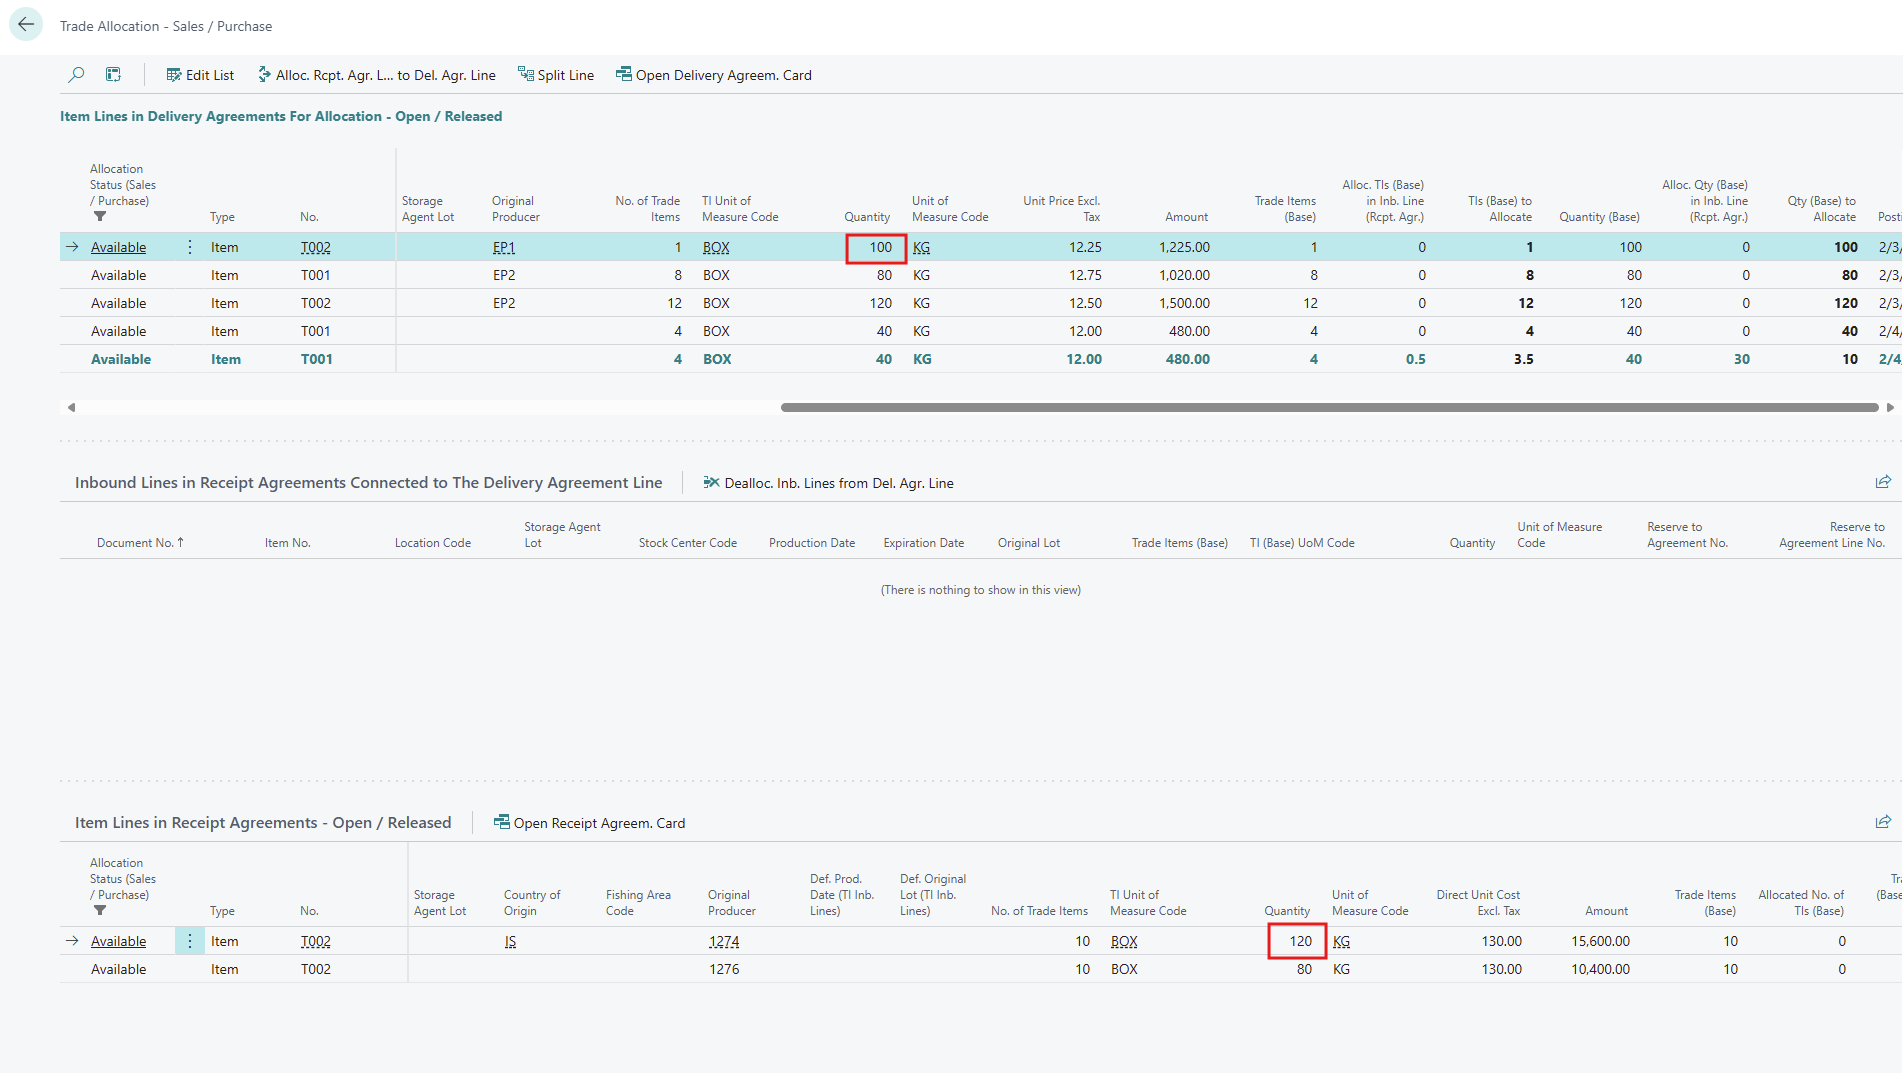Click the analysis view icon beside search
This screenshot has height=1073, width=1903.
pyautogui.click(x=113, y=75)
